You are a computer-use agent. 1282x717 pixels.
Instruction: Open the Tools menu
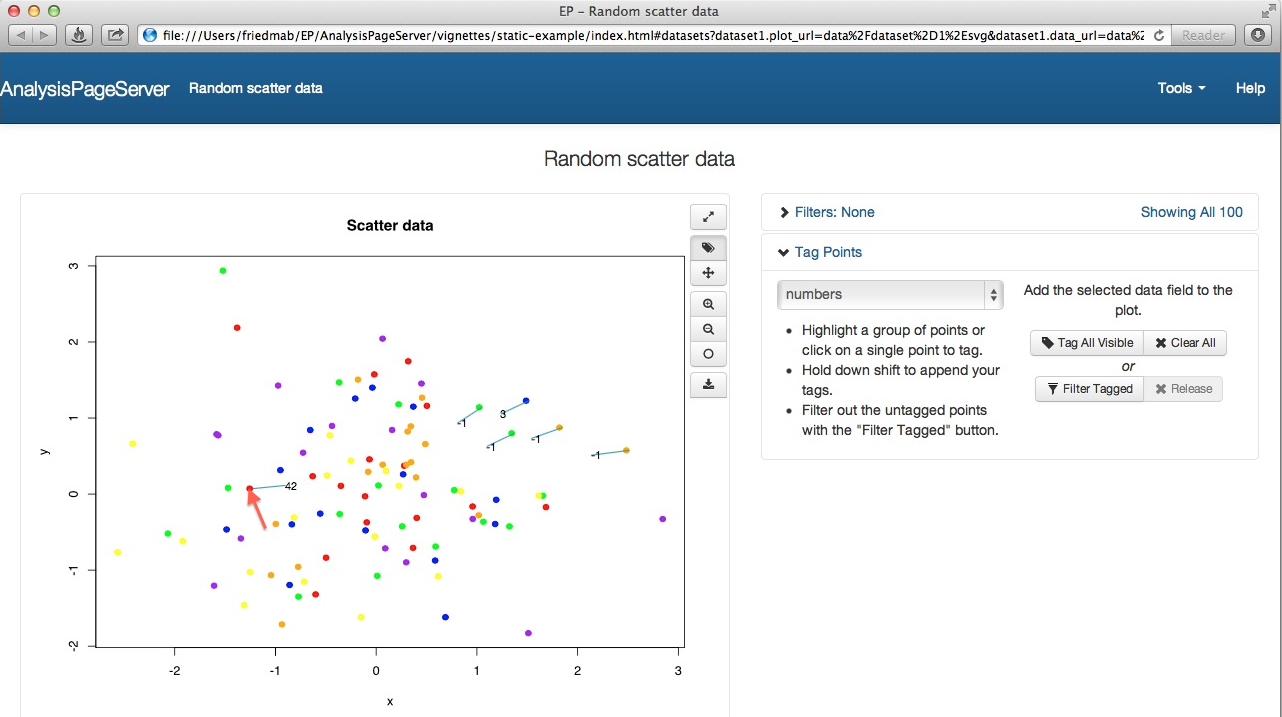(x=1181, y=88)
